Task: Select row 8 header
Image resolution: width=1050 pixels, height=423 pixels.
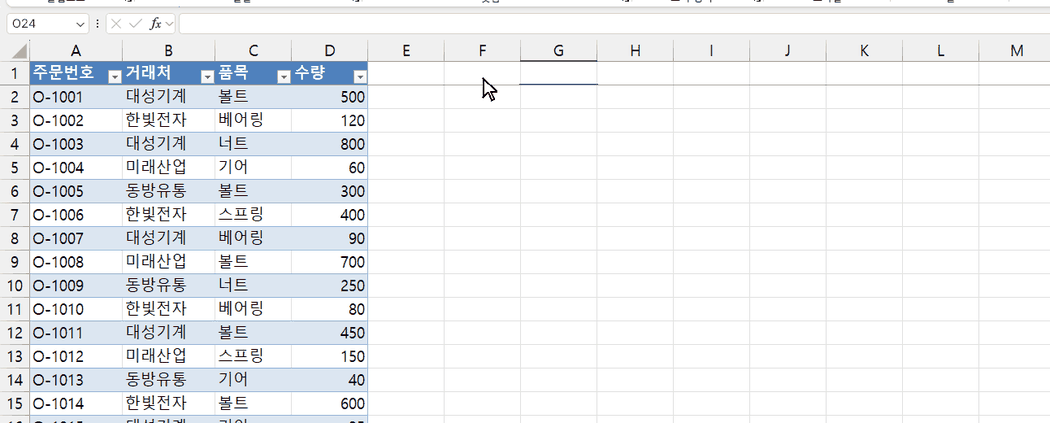Action: [x=15, y=238]
